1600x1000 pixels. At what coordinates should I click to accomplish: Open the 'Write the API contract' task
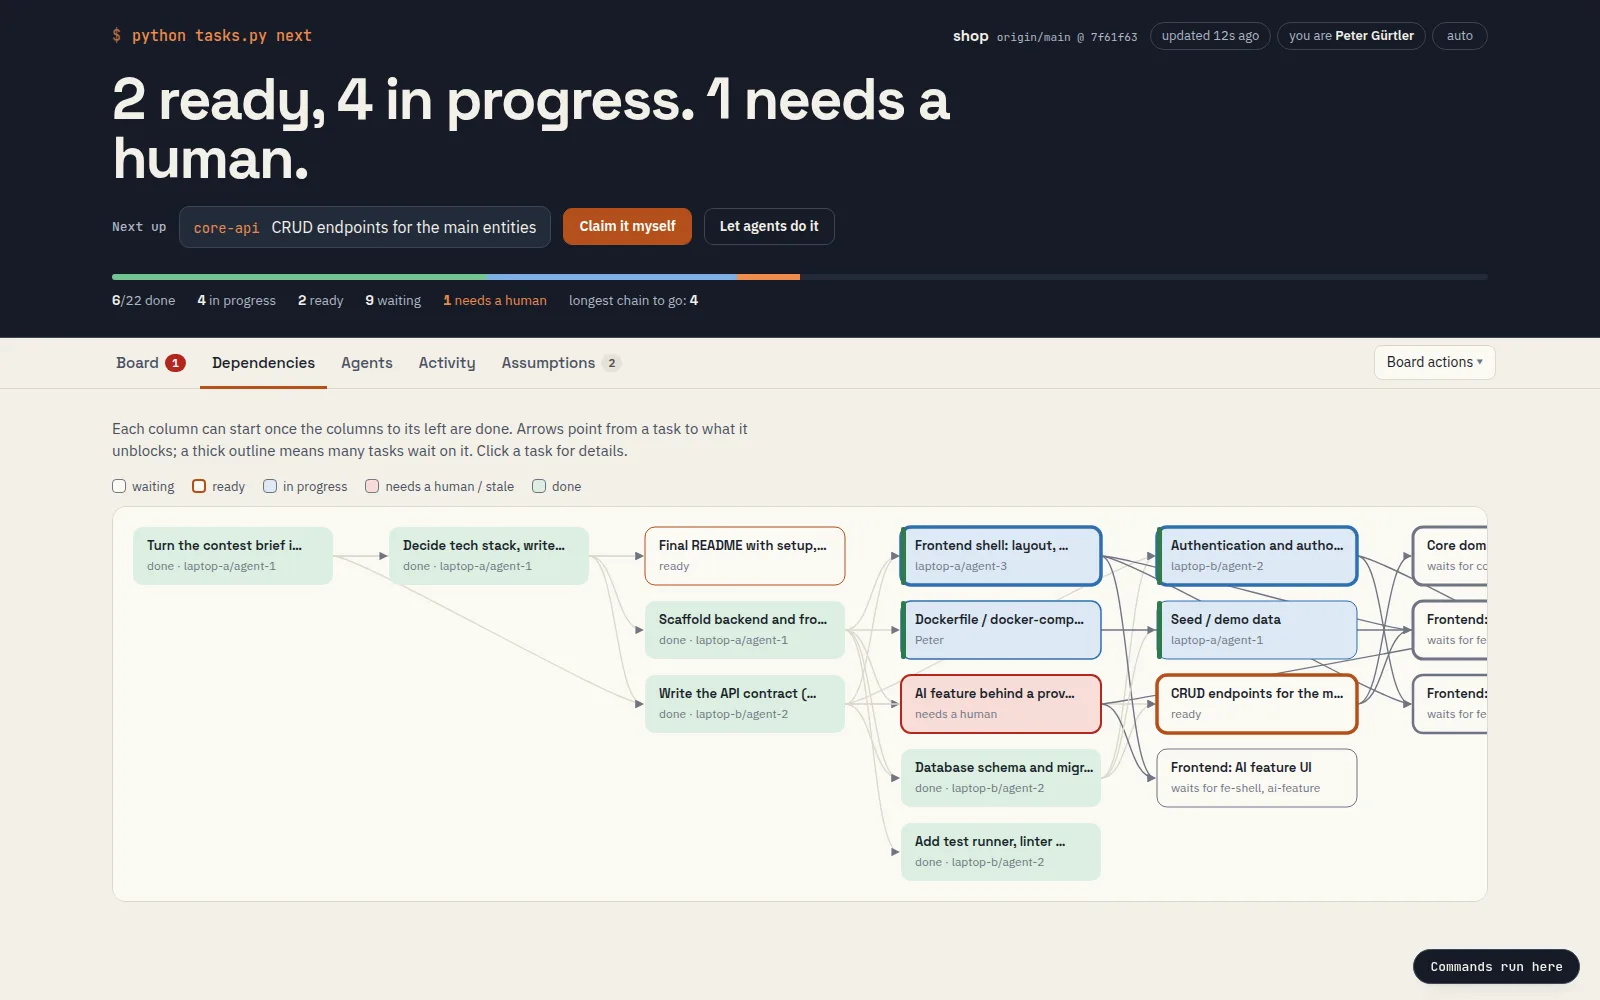click(745, 704)
